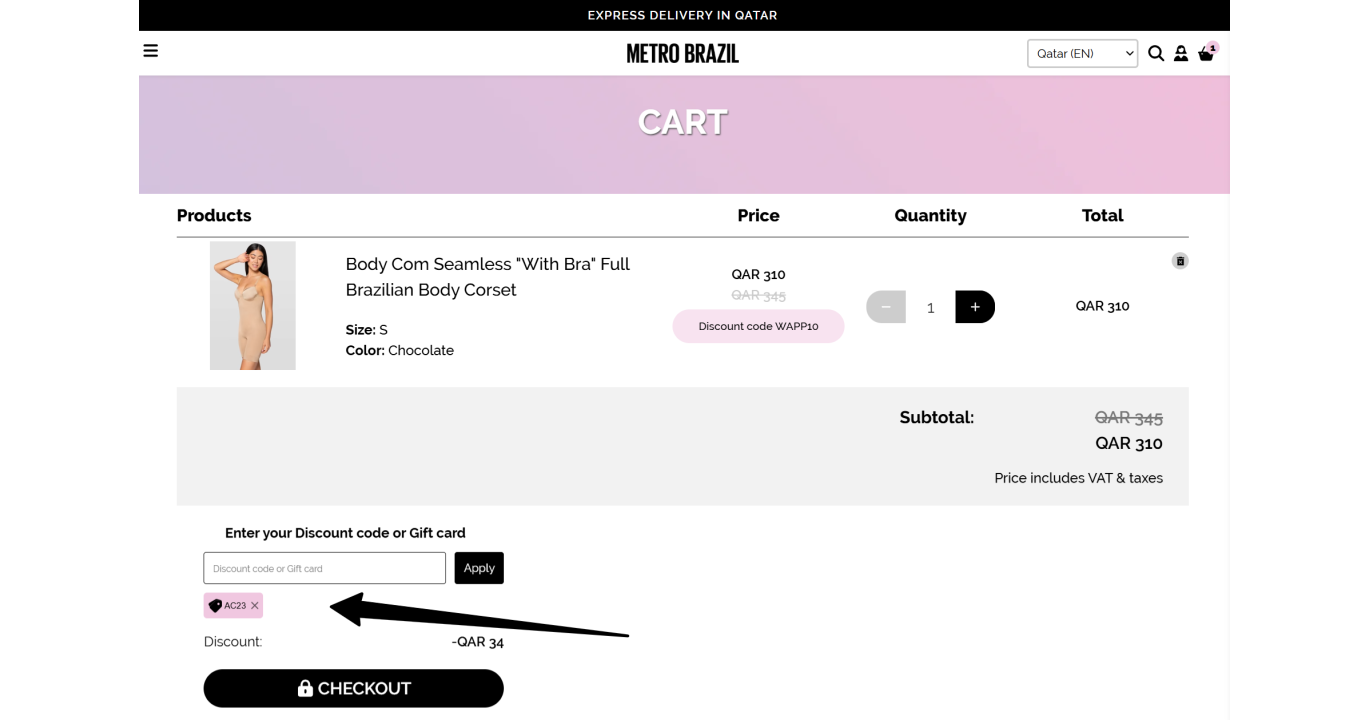Expand the Qatar (EN) country dropdown
The height and width of the screenshot is (720, 1368).
click(x=1083, y=54)
